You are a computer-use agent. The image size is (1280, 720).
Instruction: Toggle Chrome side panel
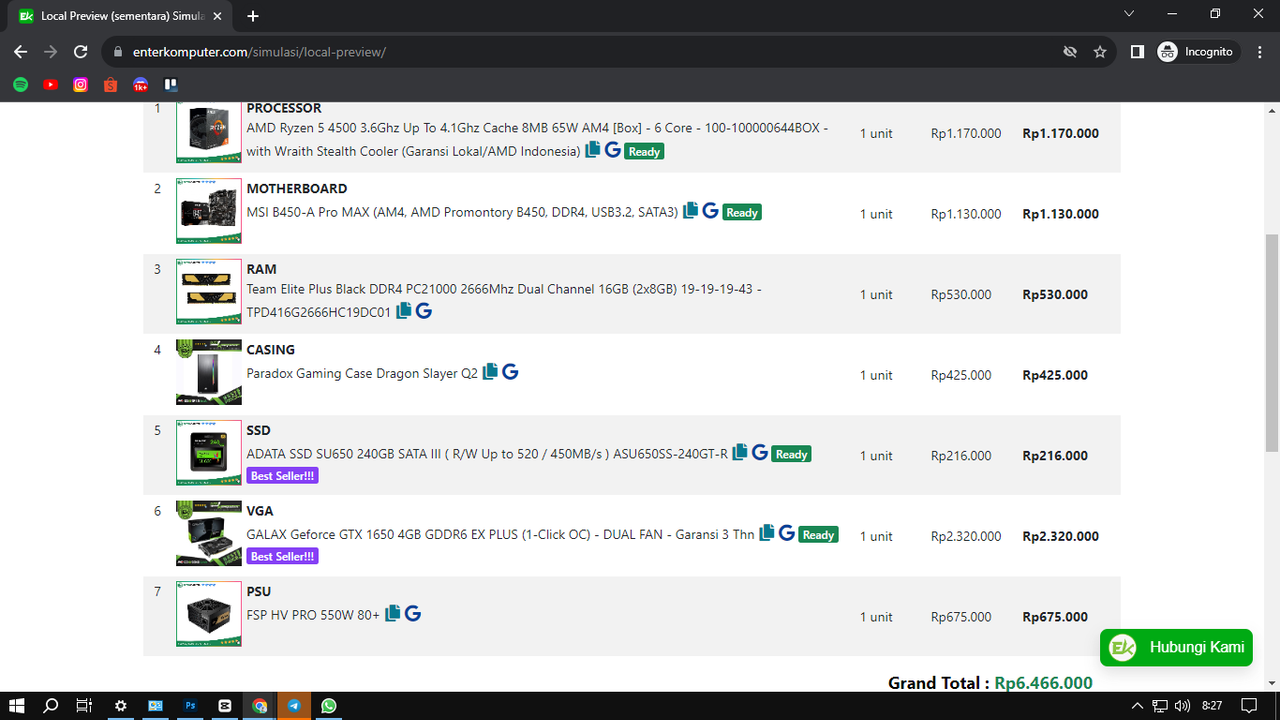[x=1137, y=52]
